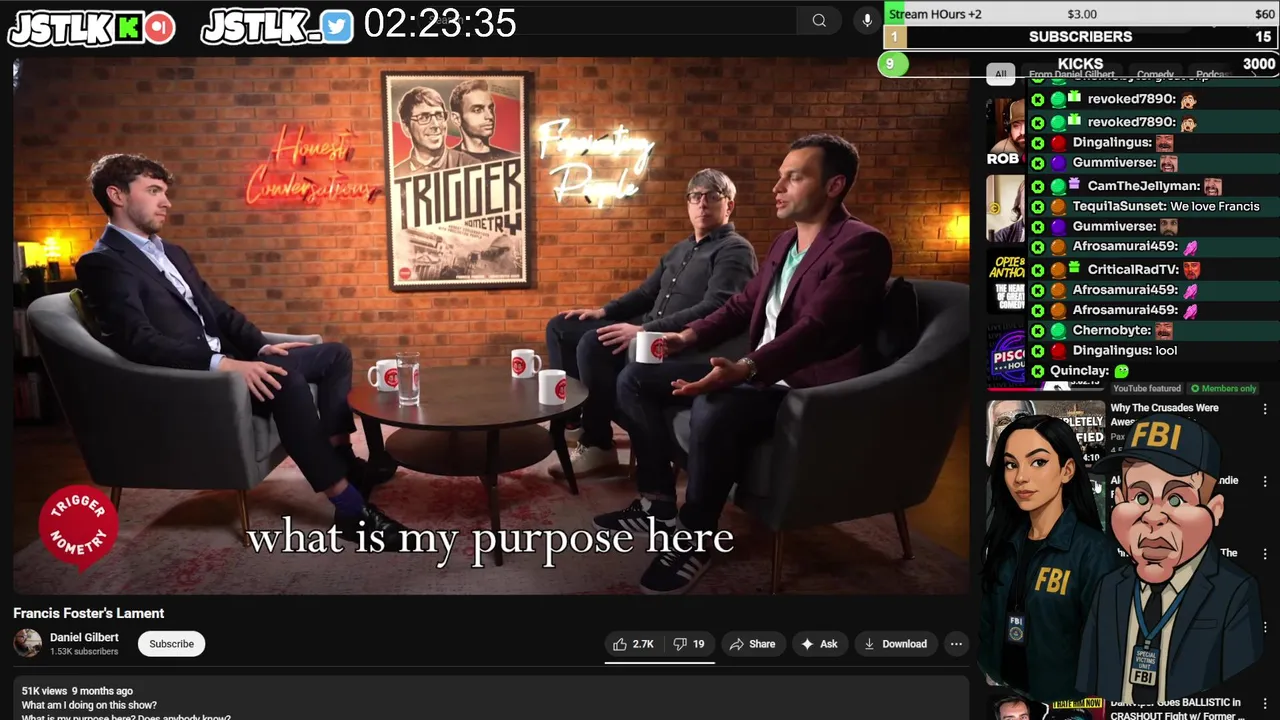1280x720 pixels.
Task: Click the SUBSCRIBERS goal counter
Action: 1081,37
